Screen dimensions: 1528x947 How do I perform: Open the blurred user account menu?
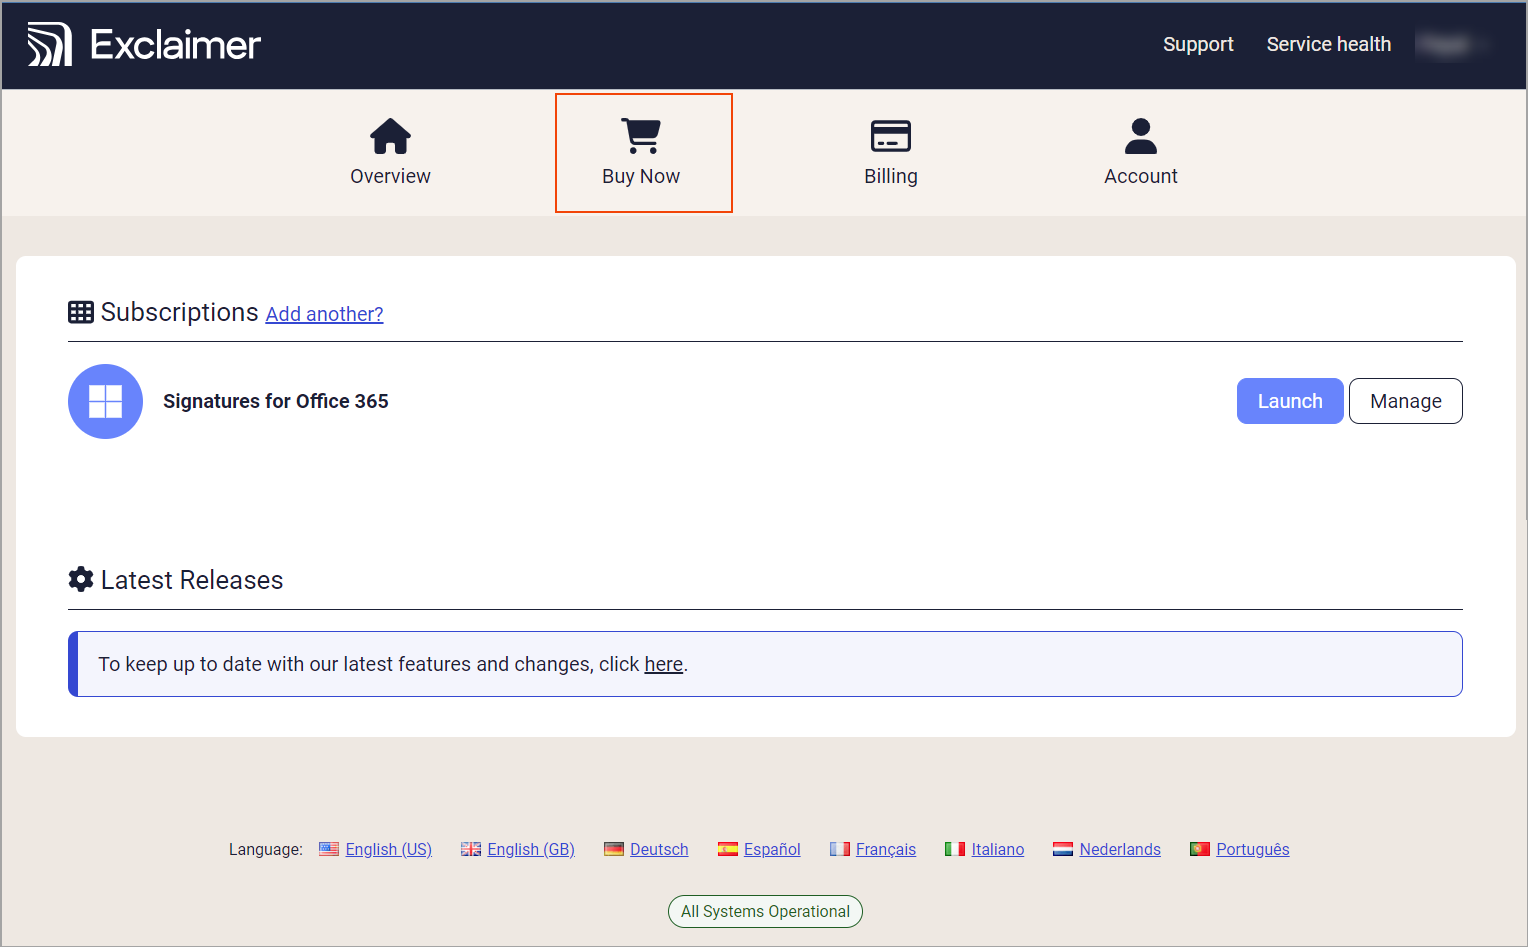[x=1449, y=45]
